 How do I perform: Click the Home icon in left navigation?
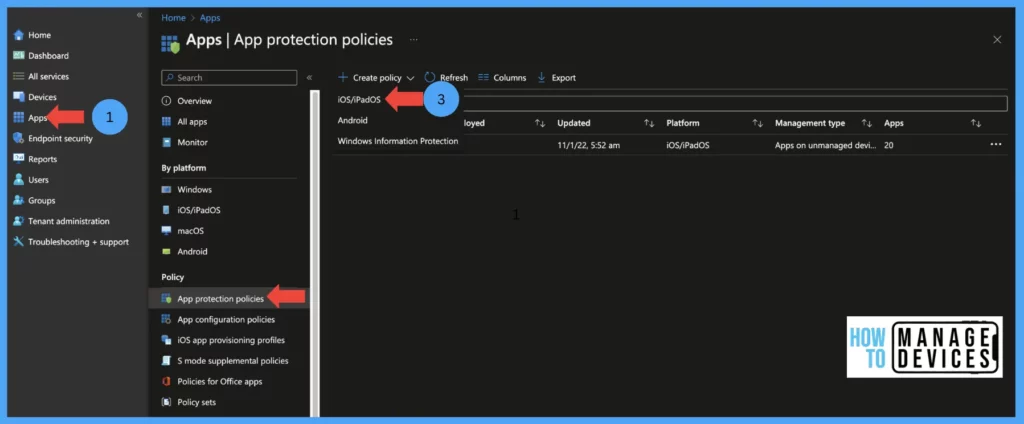(18, 35)
